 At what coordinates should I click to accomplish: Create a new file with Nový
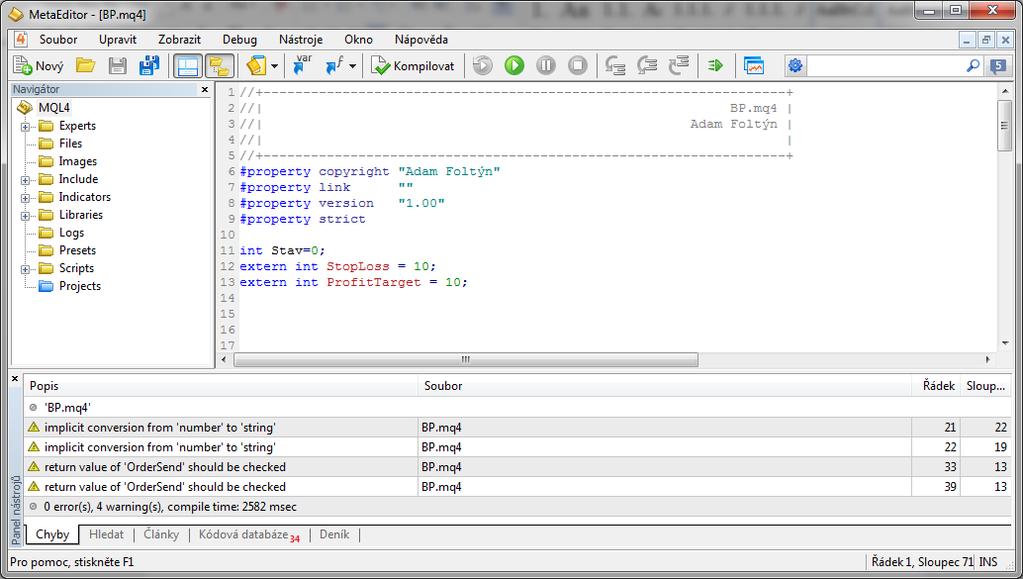38,65
